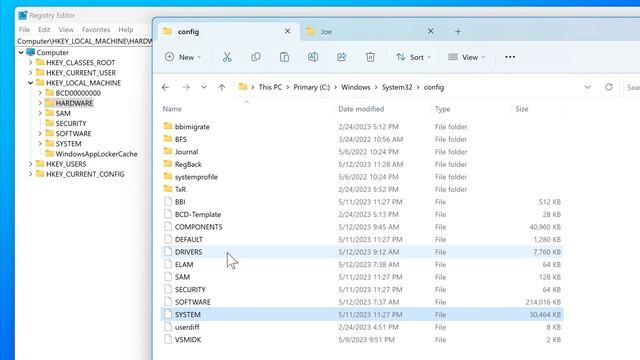Go forward with the right arrow button
Viewport: 640px width, 360px height.
[x=186, y=87]
